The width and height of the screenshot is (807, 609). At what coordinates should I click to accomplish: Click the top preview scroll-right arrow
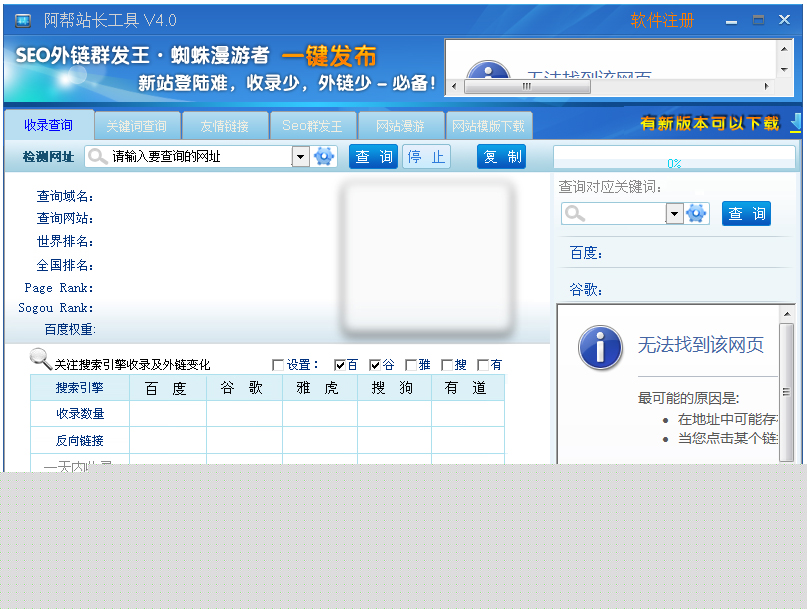point(767,86)
